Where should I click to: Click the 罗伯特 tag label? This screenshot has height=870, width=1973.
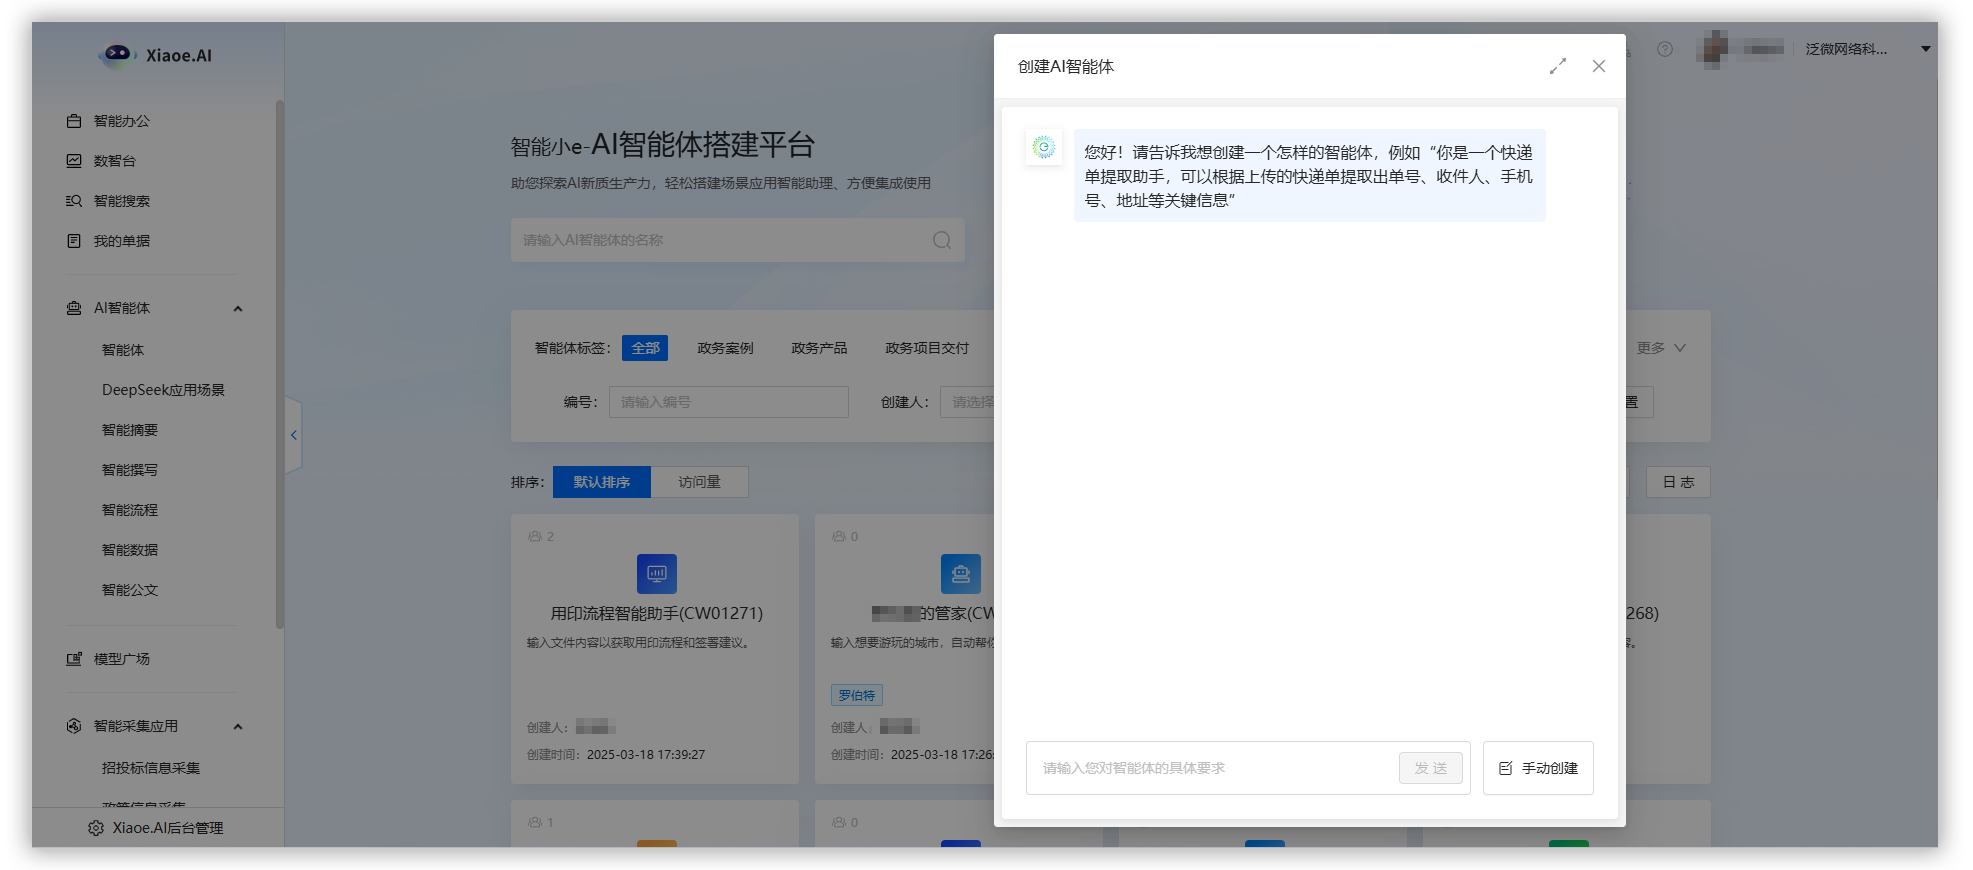tap(857, 695)
